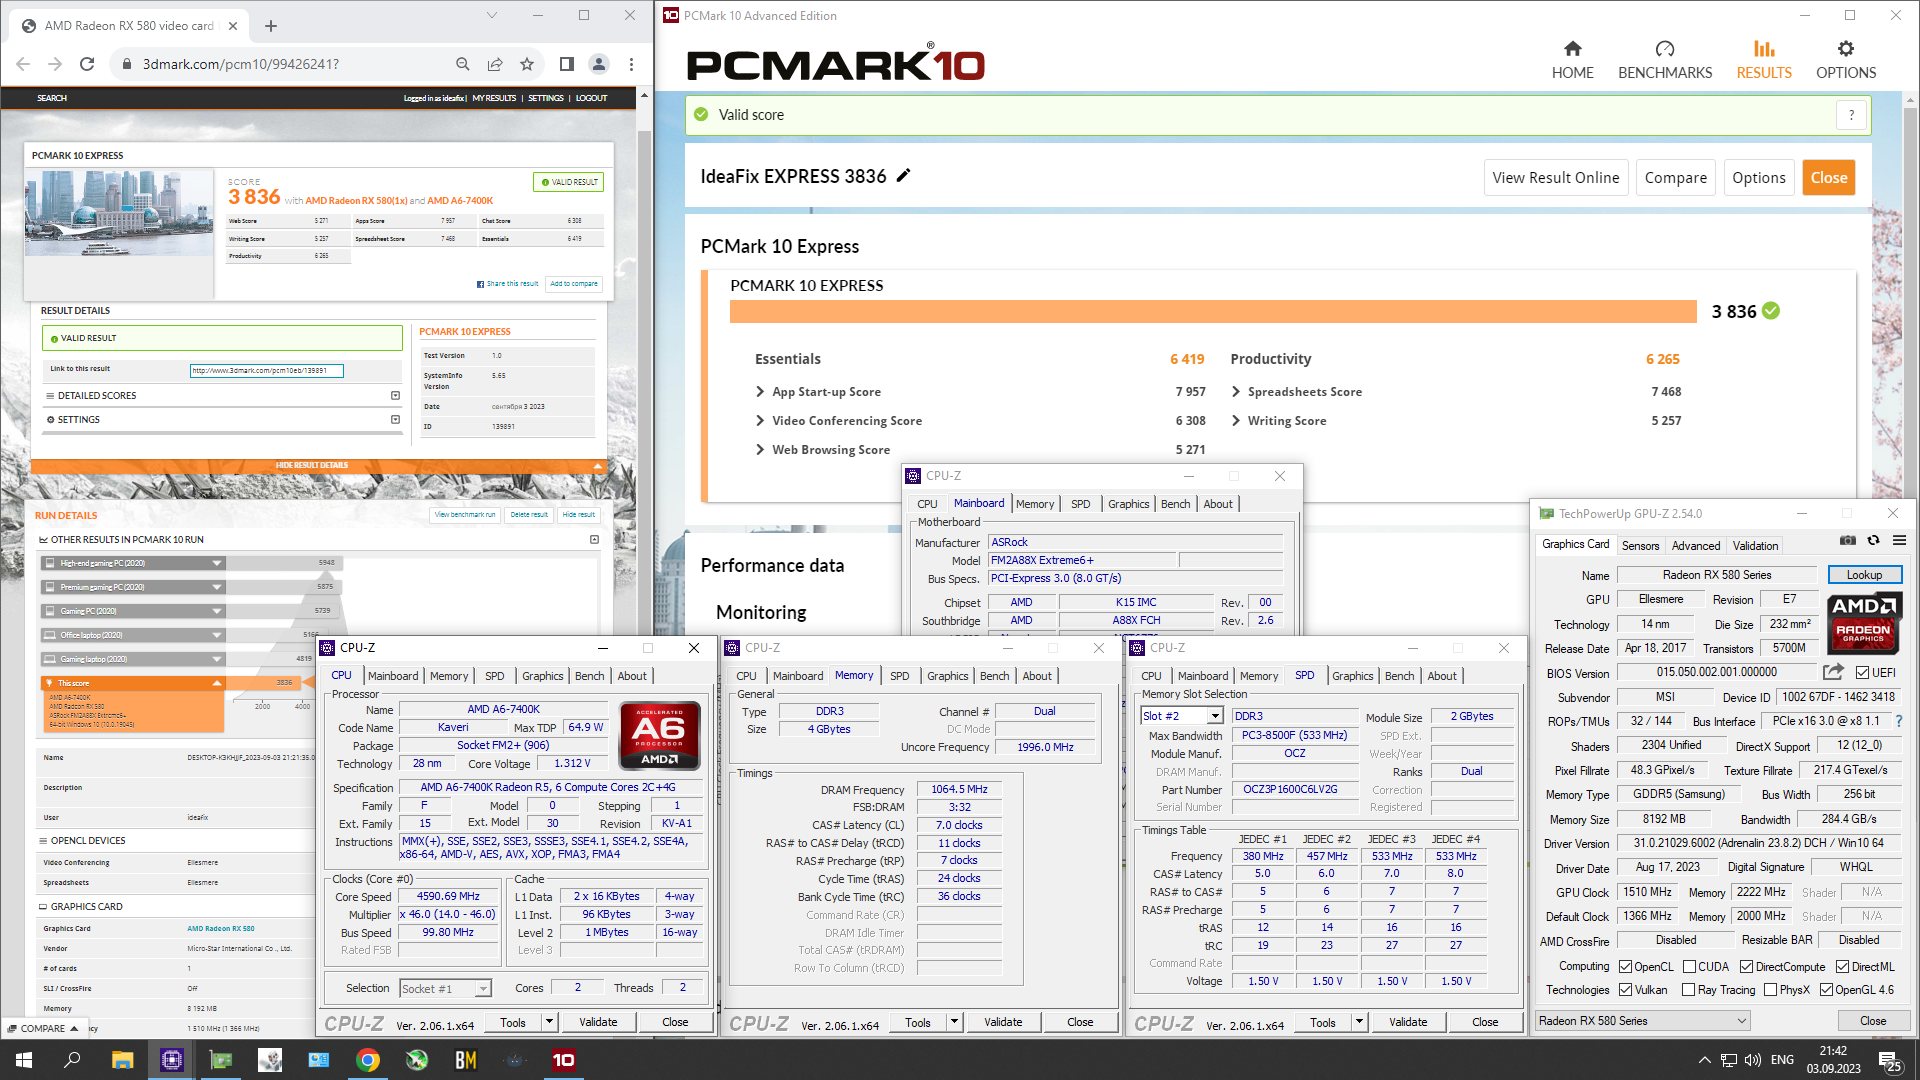Screen dimensions: 1920x1080
Task: Open the BENCHMARKS gauge icon
Action: (1664, 49)
